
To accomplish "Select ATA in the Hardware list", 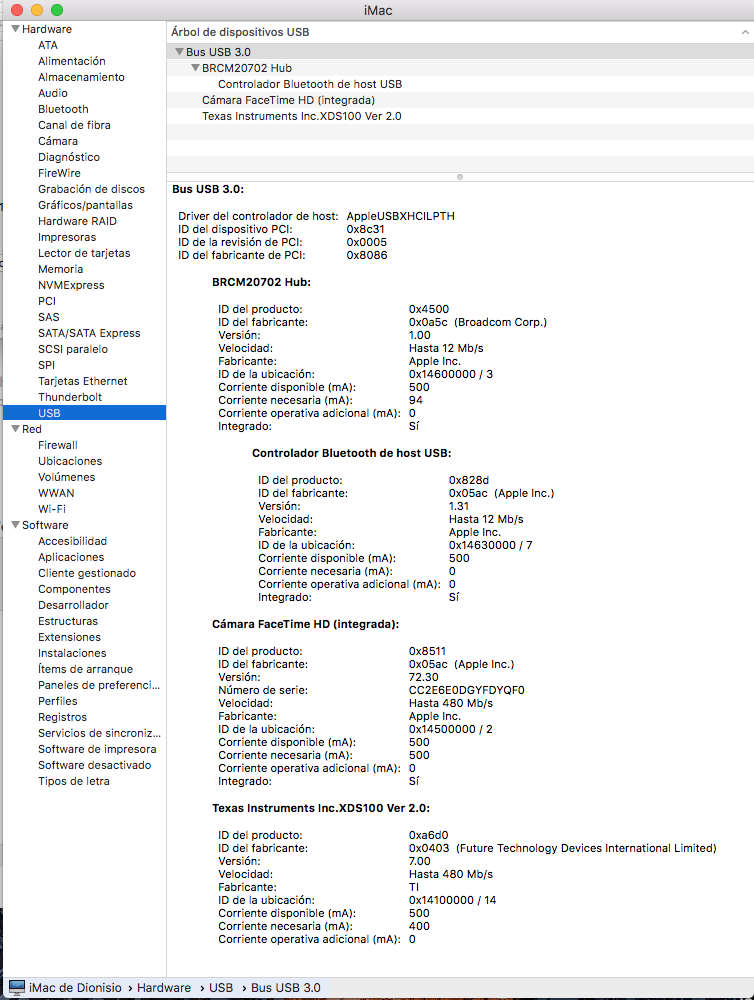I will tap(48, 45).
